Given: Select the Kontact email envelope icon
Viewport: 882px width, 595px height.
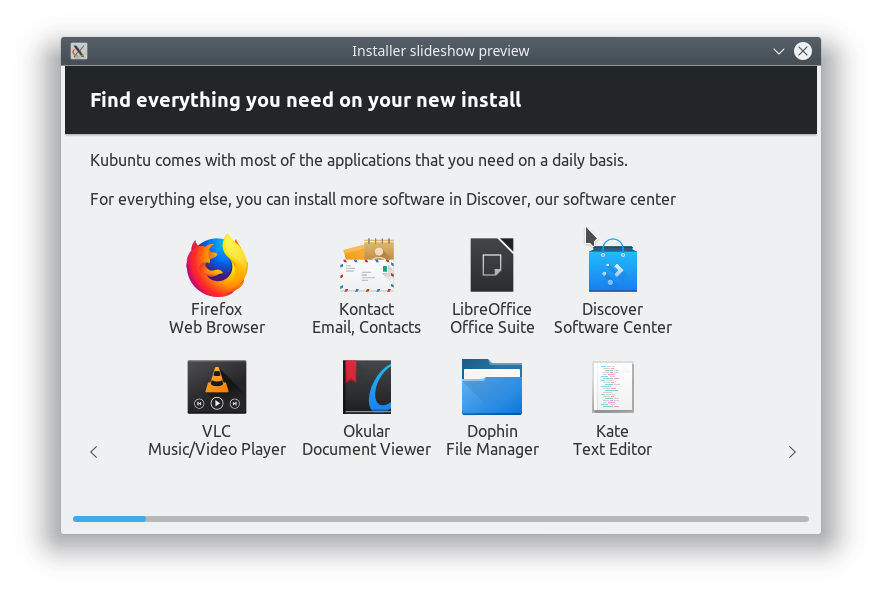Looking at the screenshot, I should click(367, 265).
